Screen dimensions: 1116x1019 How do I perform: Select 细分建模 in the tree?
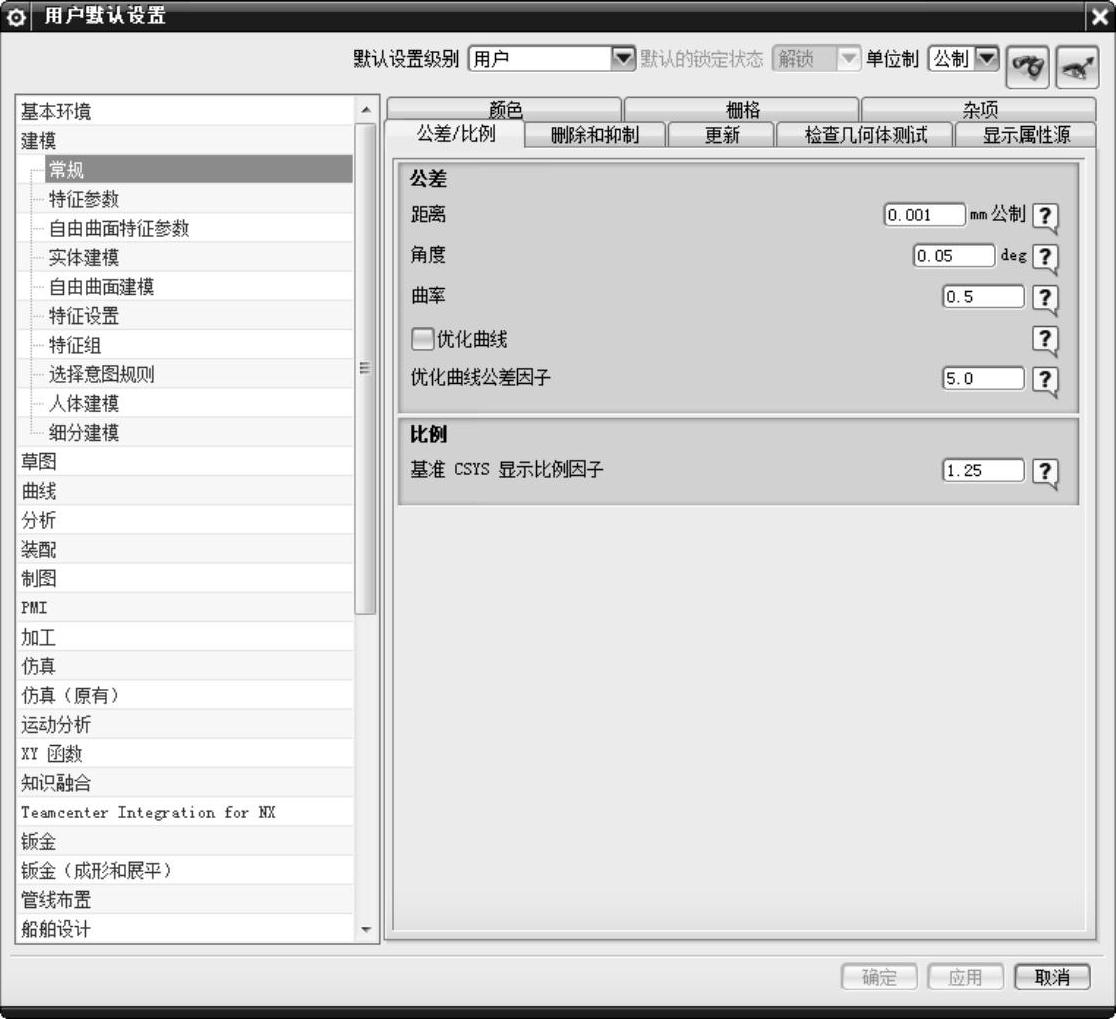(x=199, y=432)
